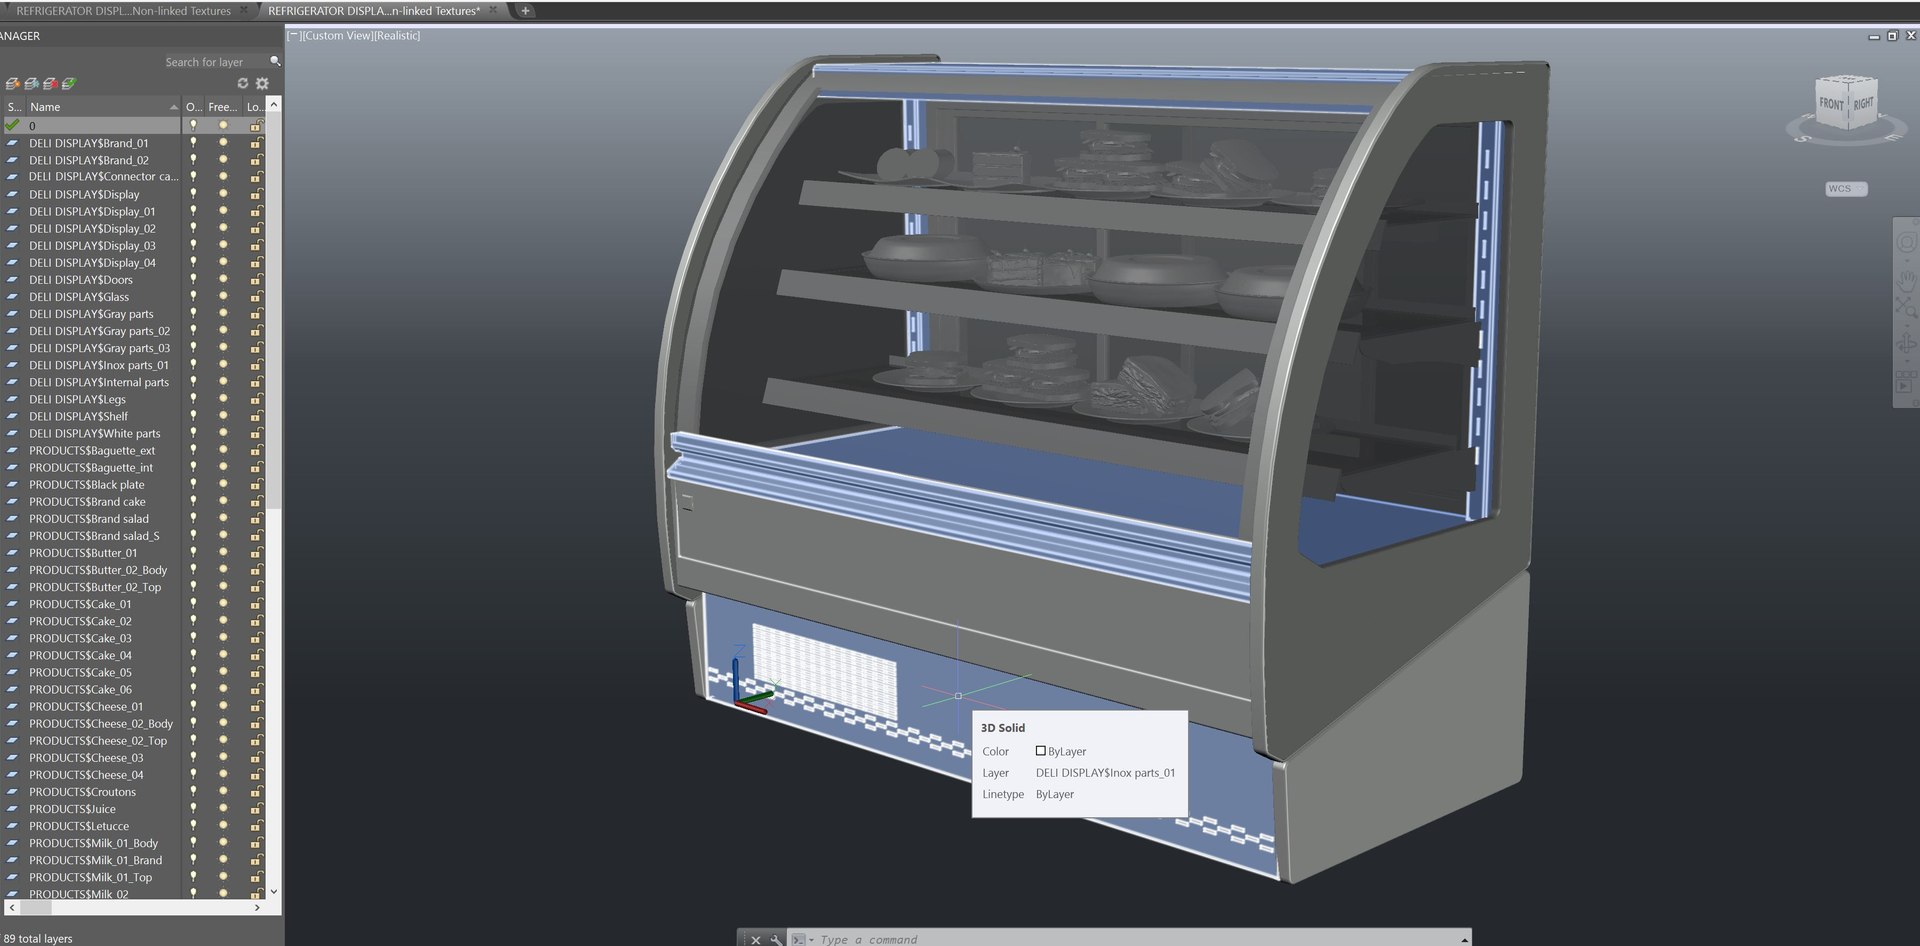Open the Realistic visual style menu
Screen dimensions: 1920x946
398,36
